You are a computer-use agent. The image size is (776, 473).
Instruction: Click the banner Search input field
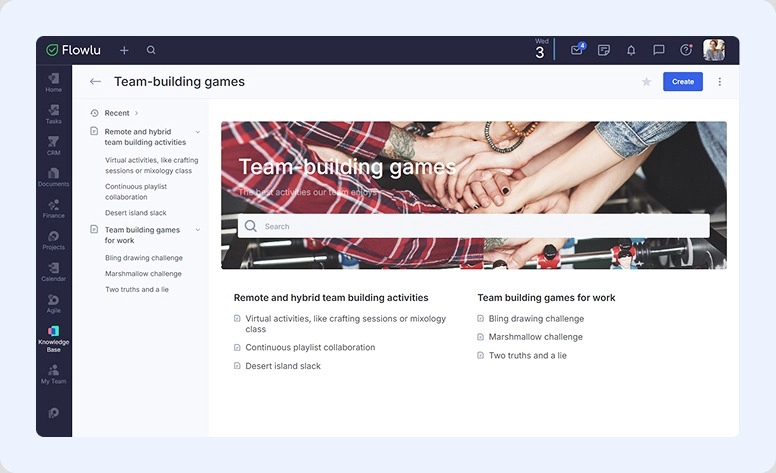point(474,226)
